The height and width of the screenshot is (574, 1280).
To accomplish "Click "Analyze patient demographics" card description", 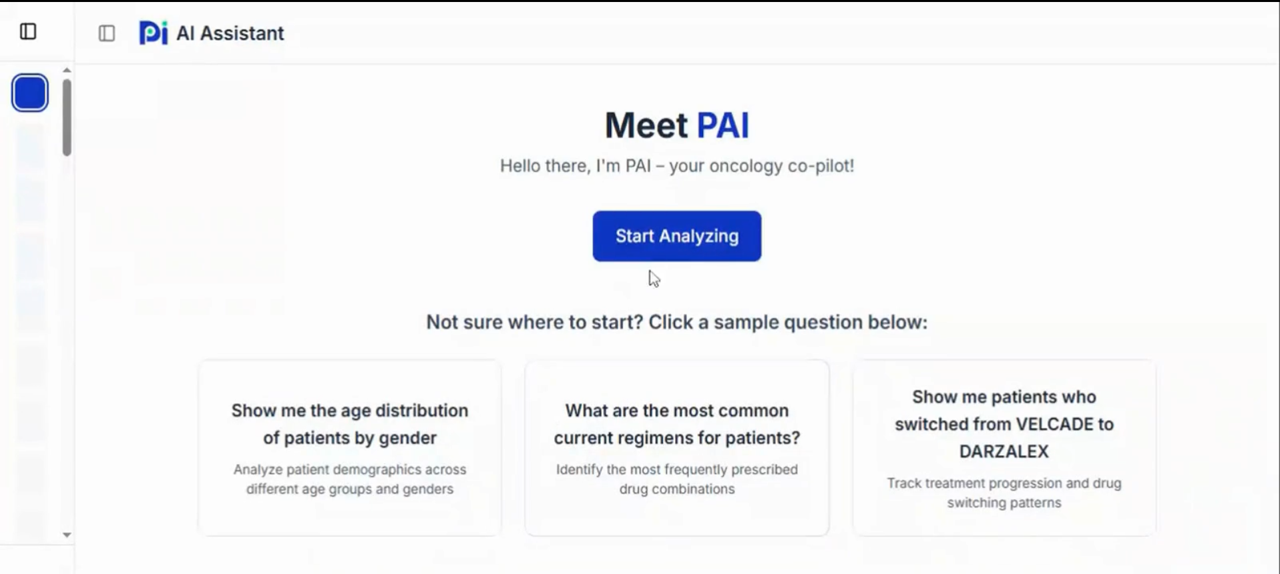I will [349, 479].
